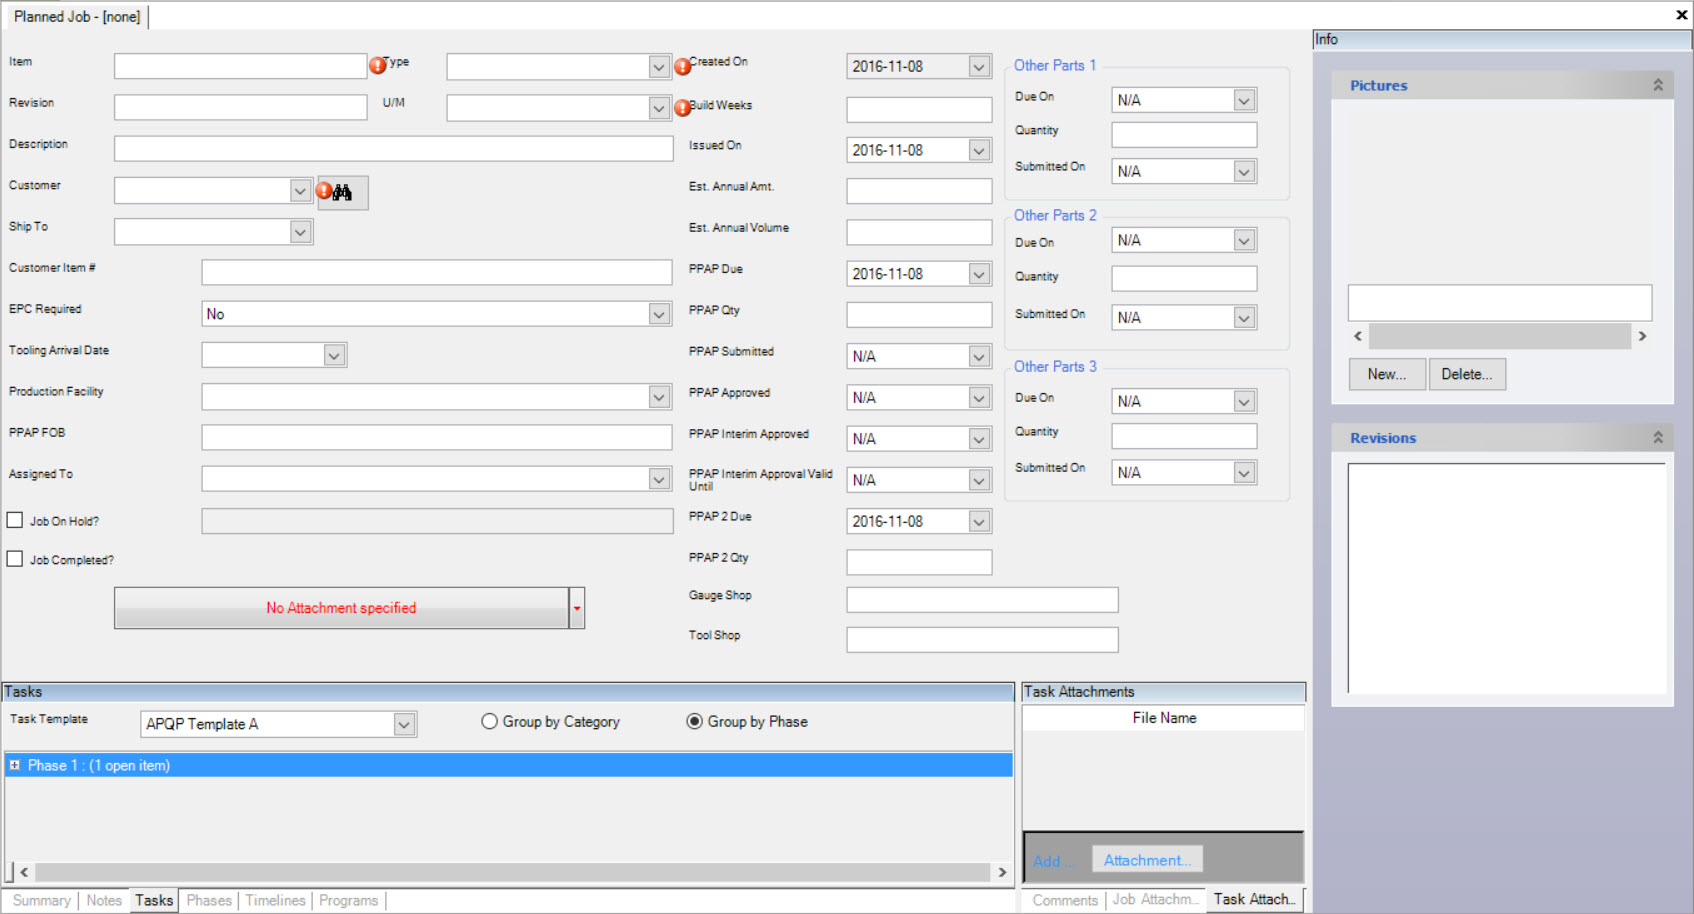Viewport: 1694px width, 914px height.
Task: Open the attachment button dropdown arrow
Action: [577, 608]
